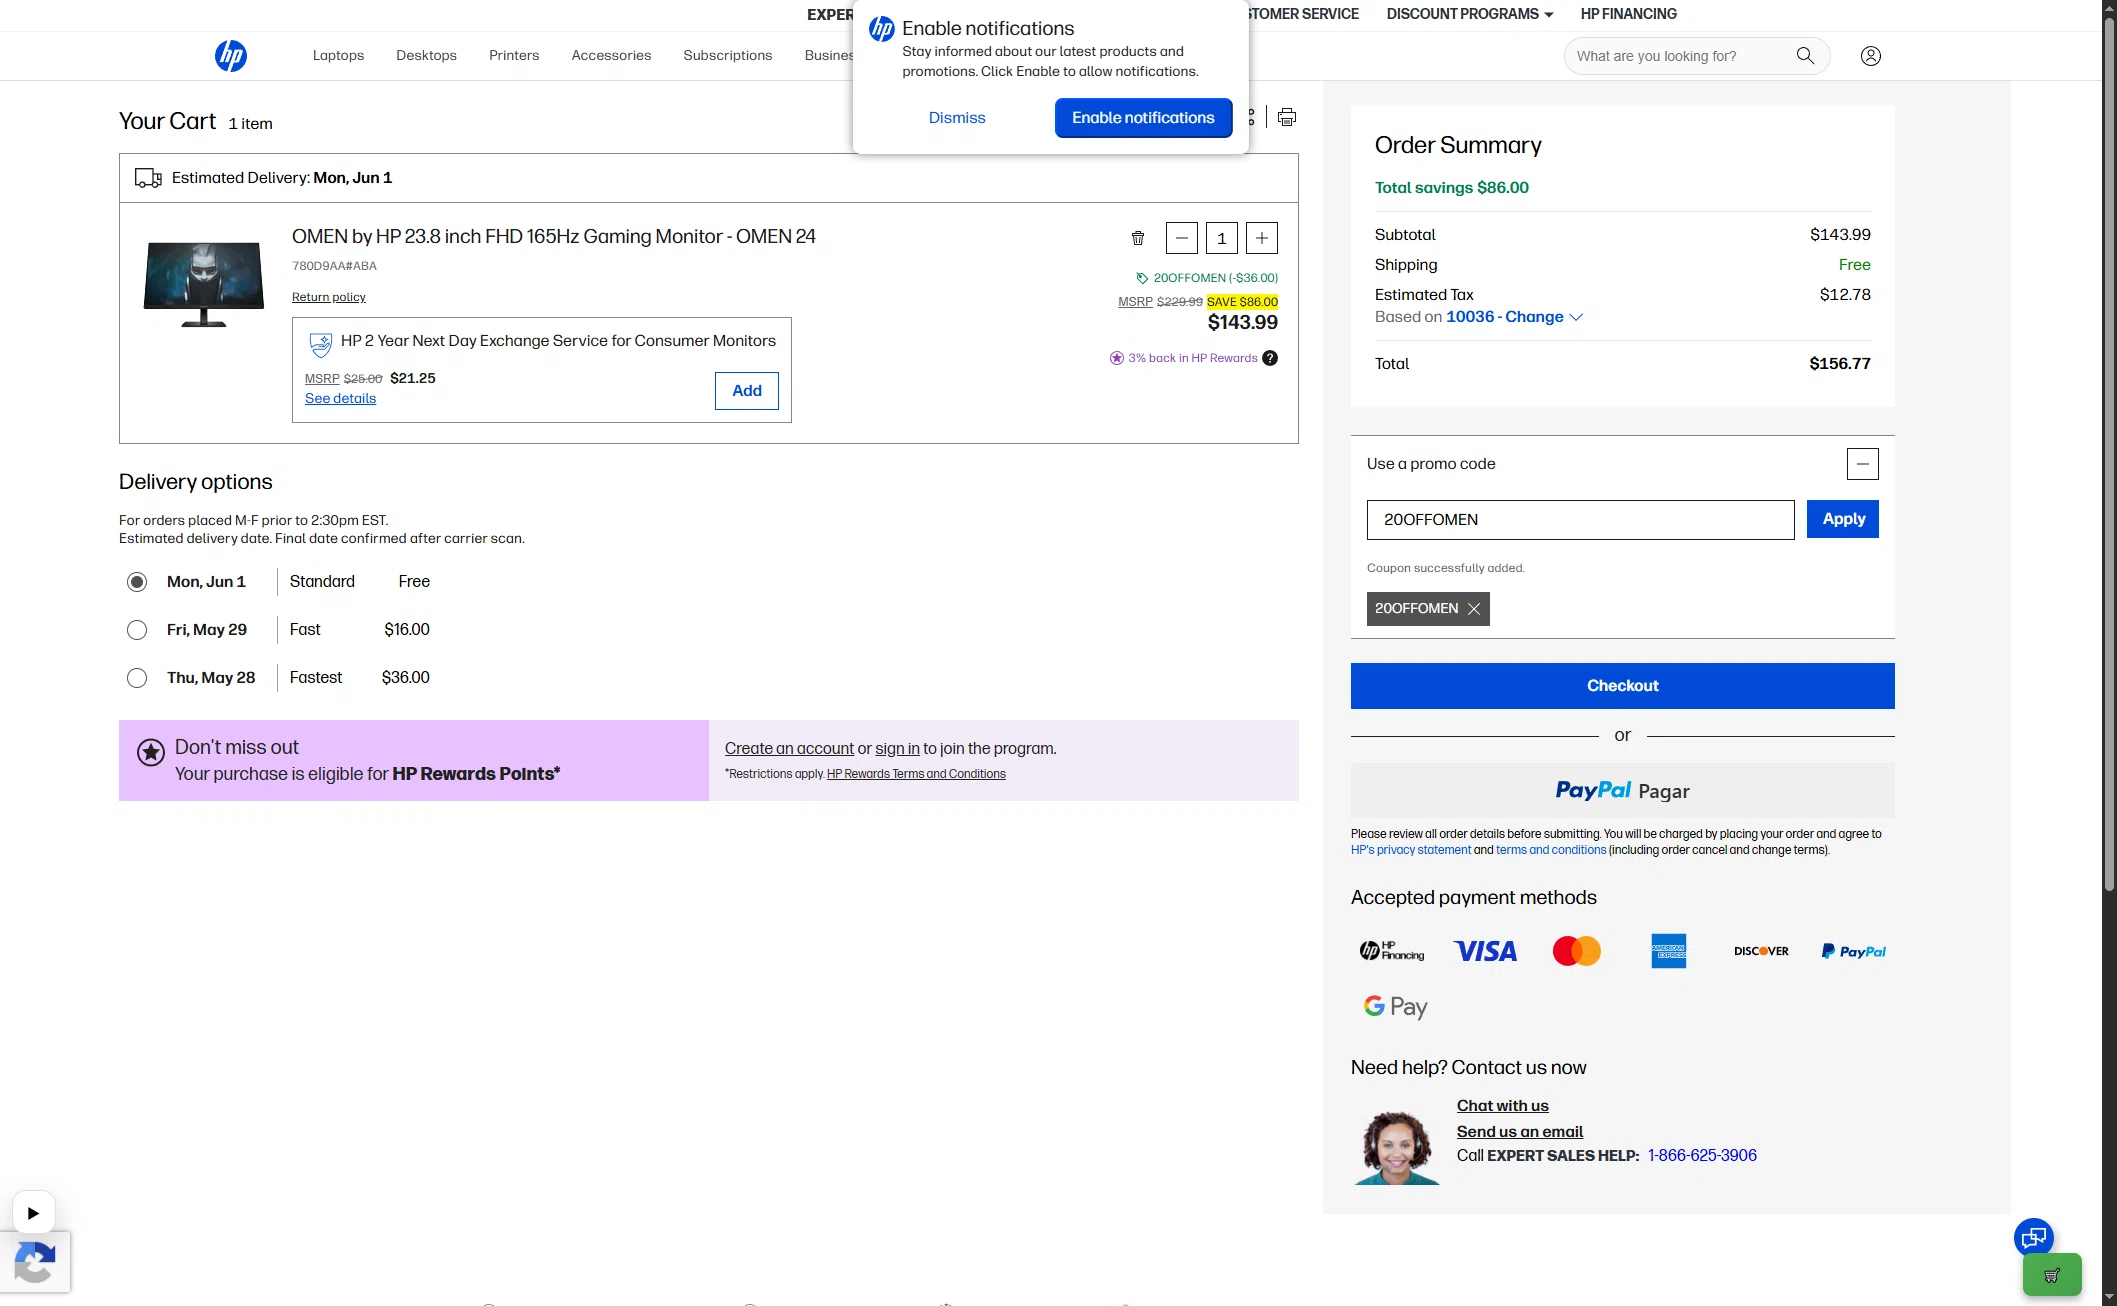Select Fast delivery Fri, May 29

pos(137,630)
